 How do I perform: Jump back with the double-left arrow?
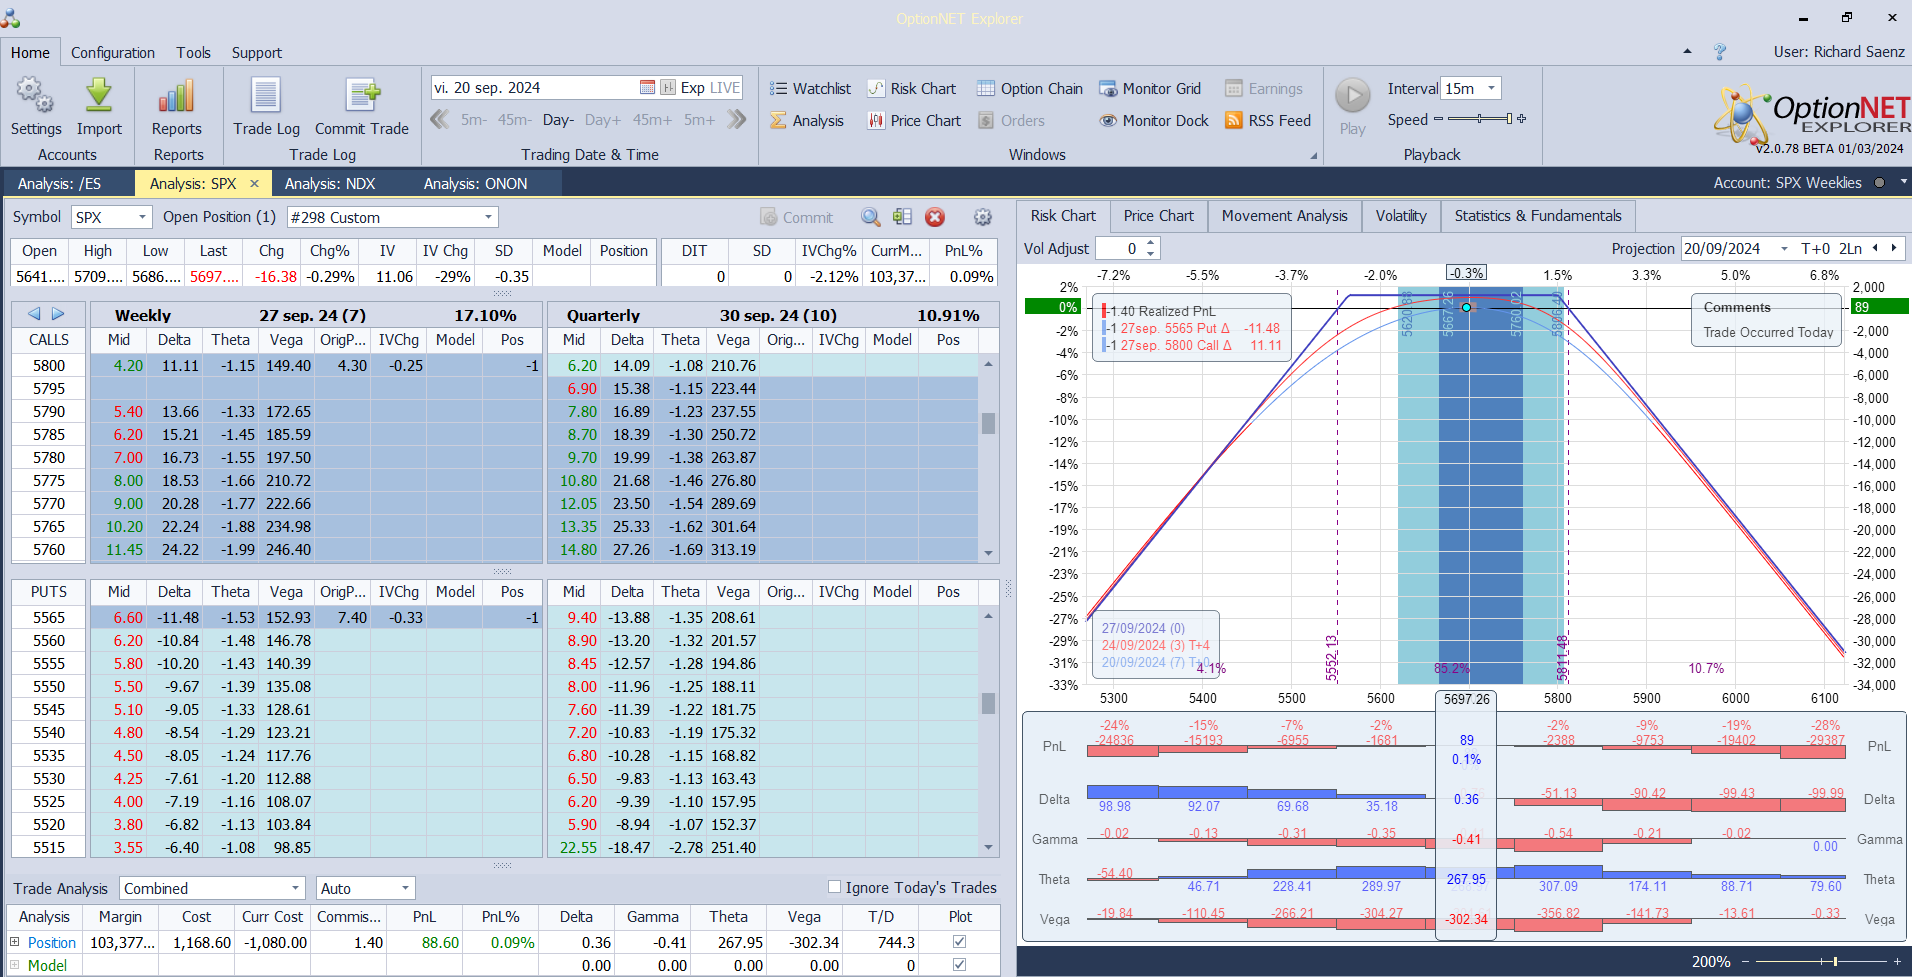click(x=439, y=120)
